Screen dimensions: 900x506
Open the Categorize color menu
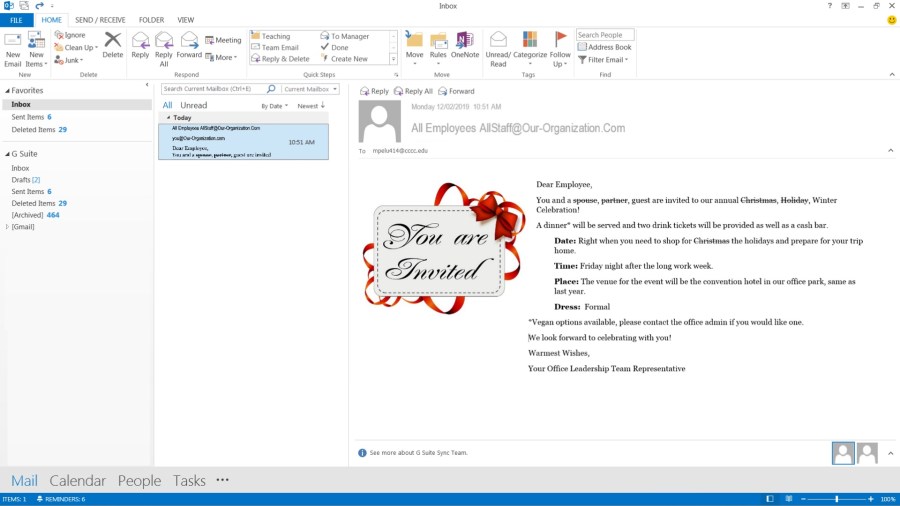click(530, 49)
